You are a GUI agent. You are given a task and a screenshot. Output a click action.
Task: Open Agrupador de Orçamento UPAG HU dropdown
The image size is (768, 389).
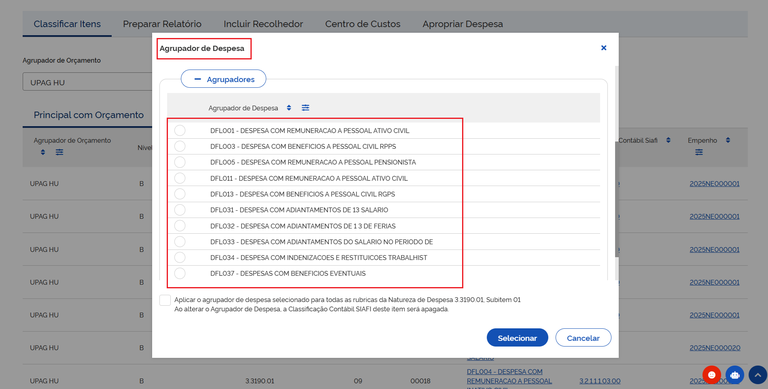pos(88,82)
